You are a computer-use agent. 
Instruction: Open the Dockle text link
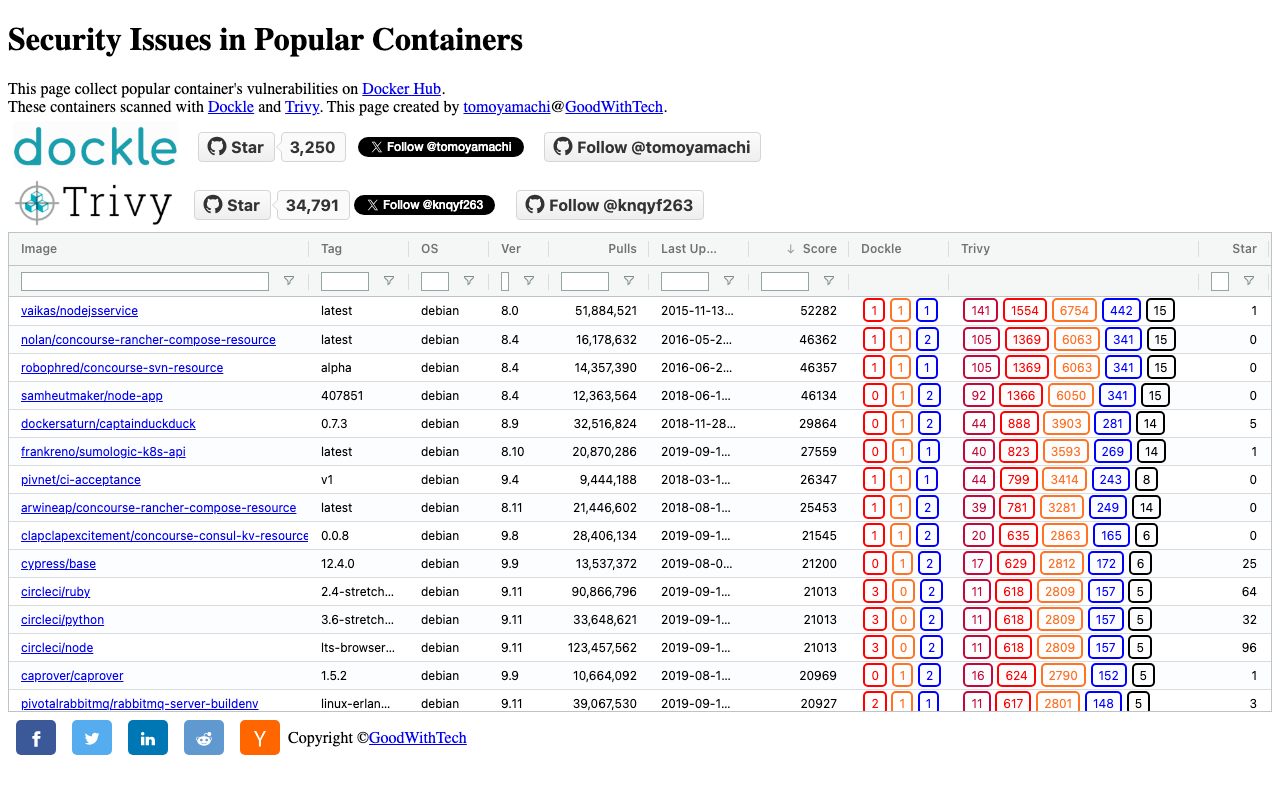pos(231,107)
